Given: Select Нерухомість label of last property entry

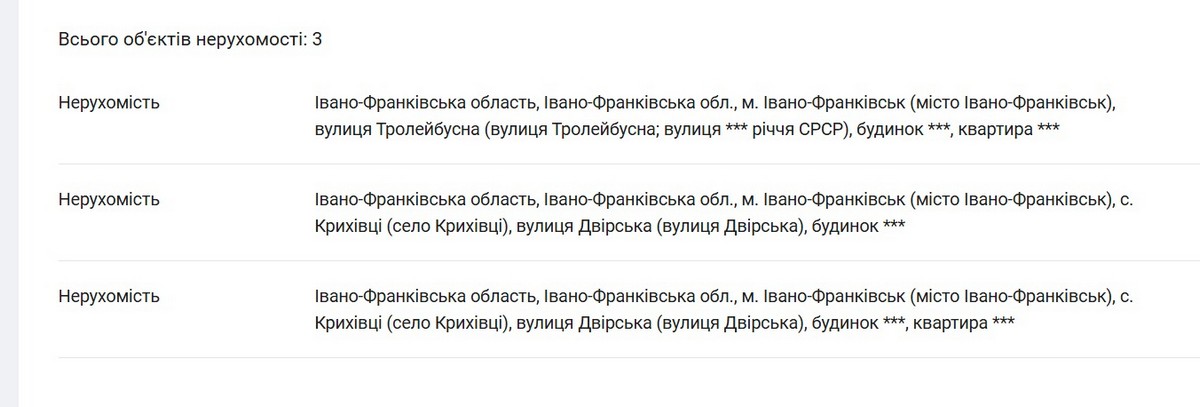Looking at the screenshot, I should coord(109,297).
